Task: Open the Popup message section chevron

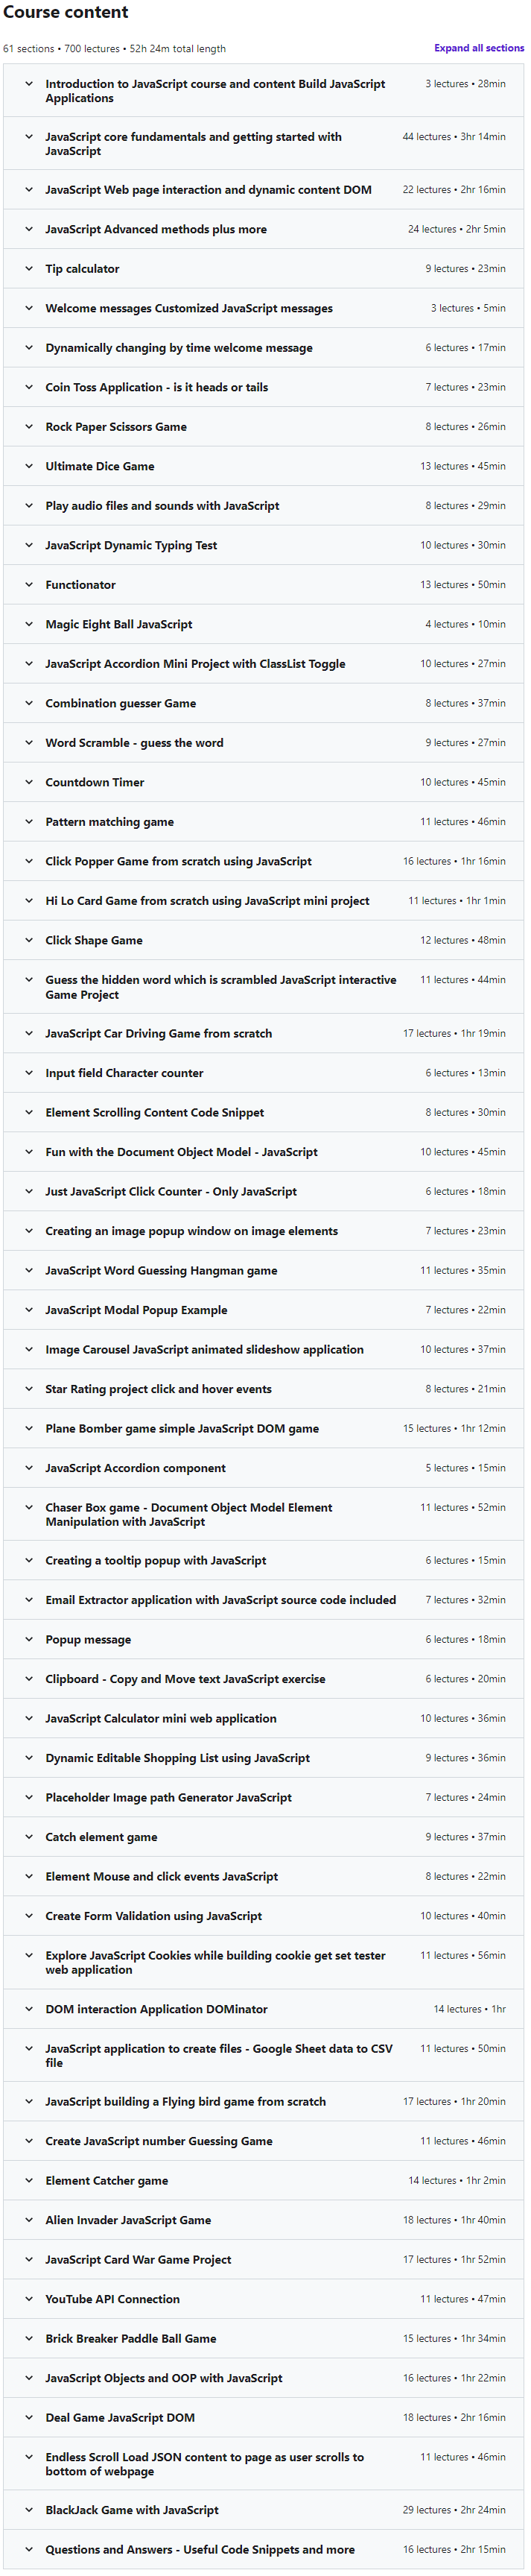Action: pos(29,1639)
